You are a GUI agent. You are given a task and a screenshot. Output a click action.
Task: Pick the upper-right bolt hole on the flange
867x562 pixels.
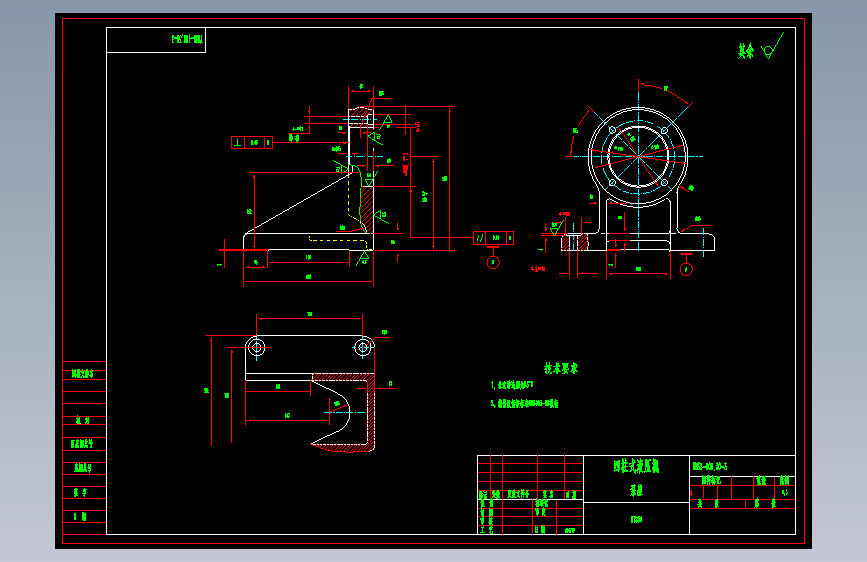pyautogui.click(x=665, y=130)
